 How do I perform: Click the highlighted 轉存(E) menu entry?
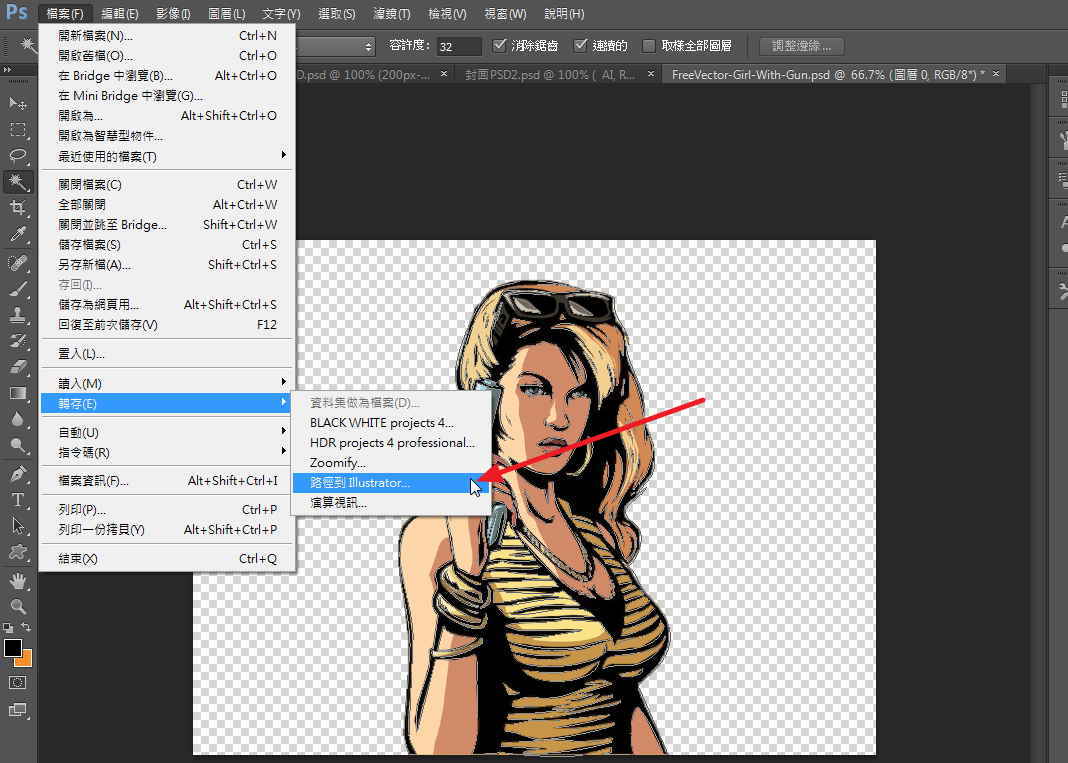click(167, 403)
